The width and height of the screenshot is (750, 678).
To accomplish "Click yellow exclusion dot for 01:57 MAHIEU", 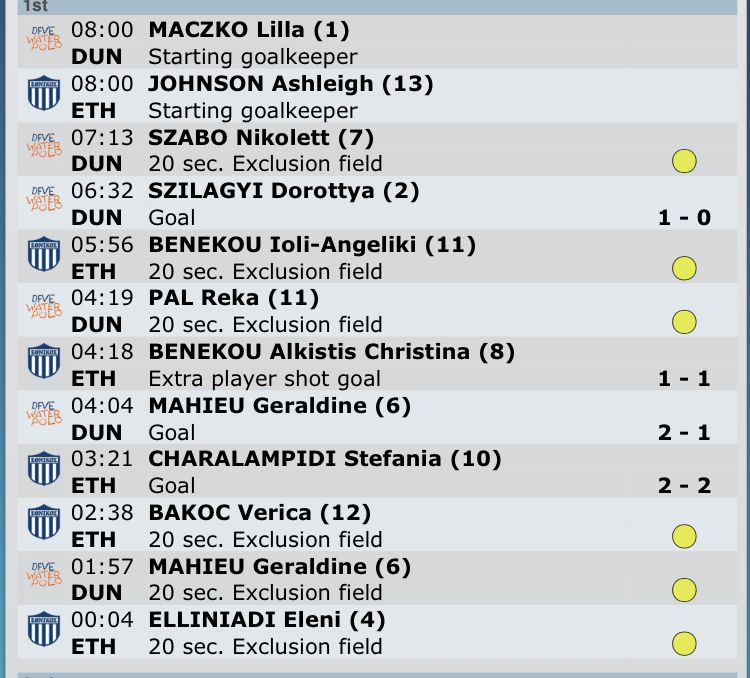I will pyautogui.click(x=684, y=590).
